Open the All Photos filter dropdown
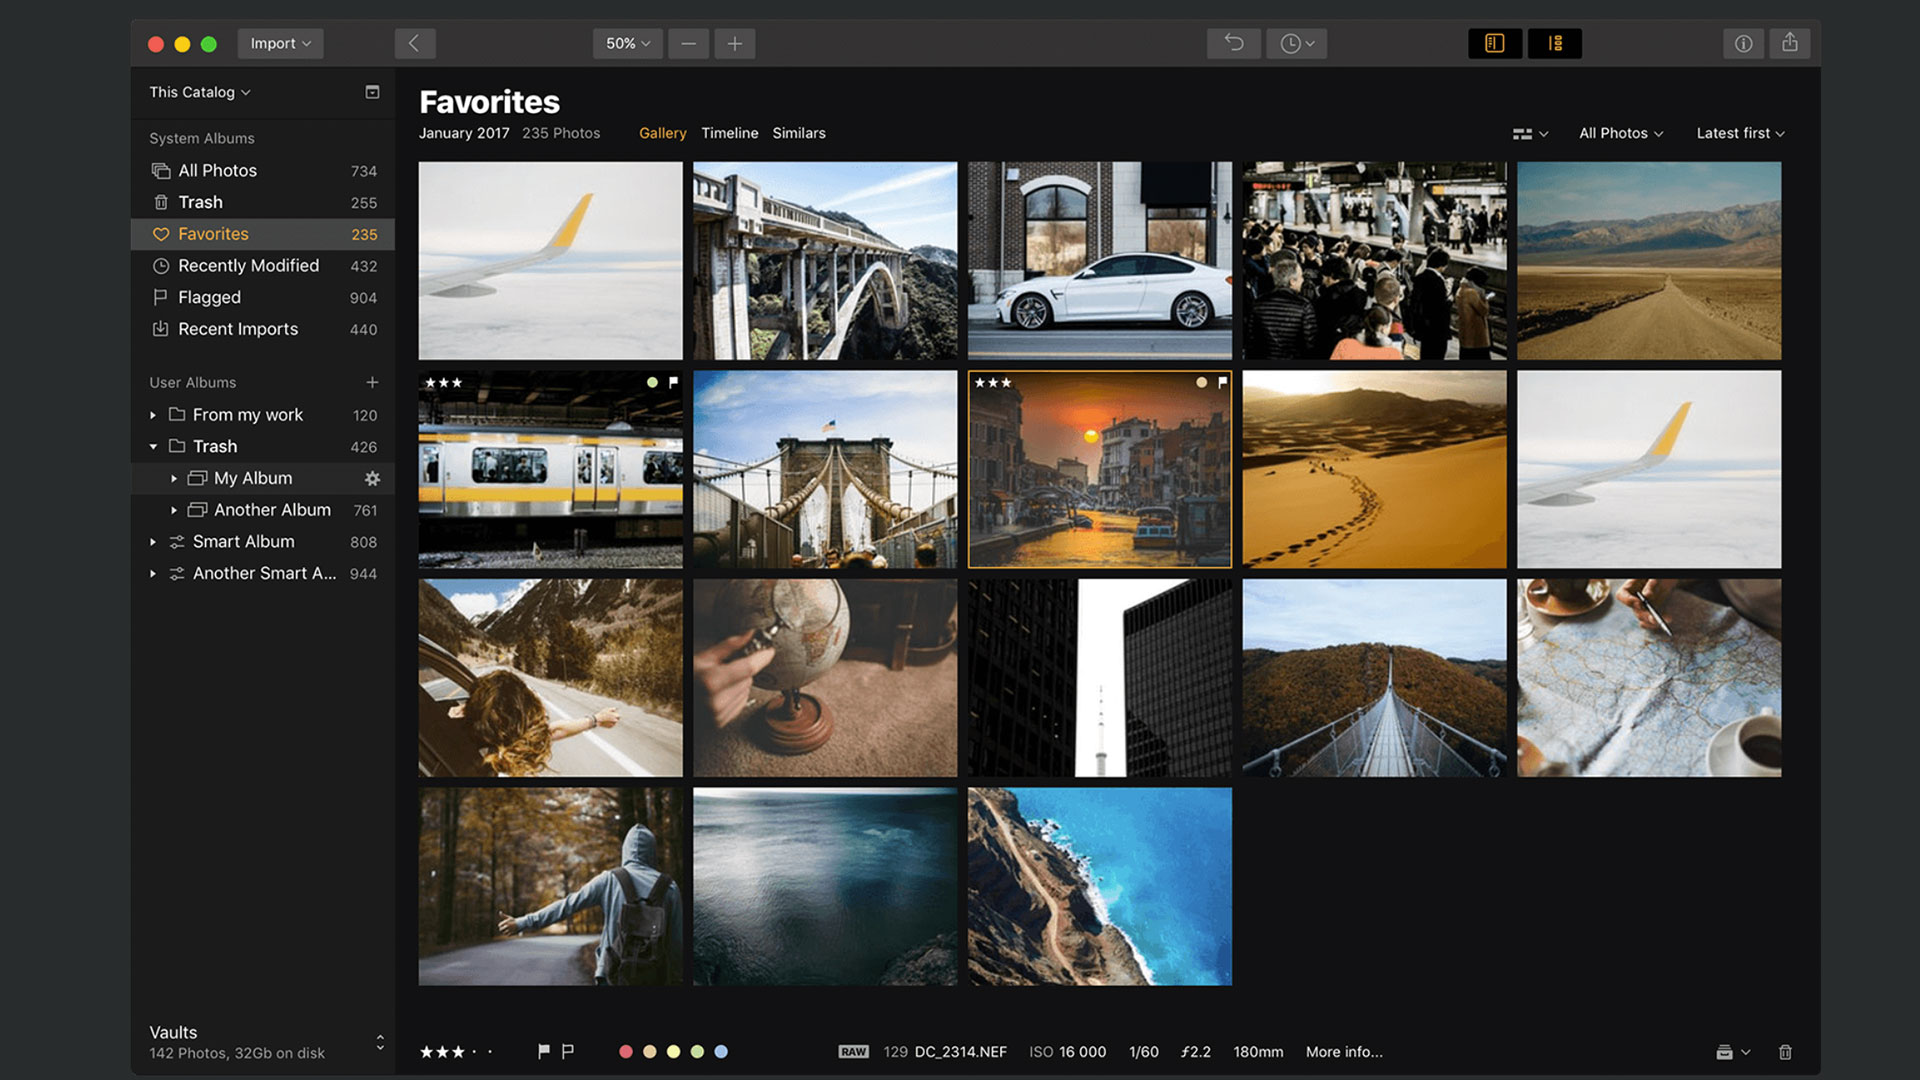 tap(1621, 133)
